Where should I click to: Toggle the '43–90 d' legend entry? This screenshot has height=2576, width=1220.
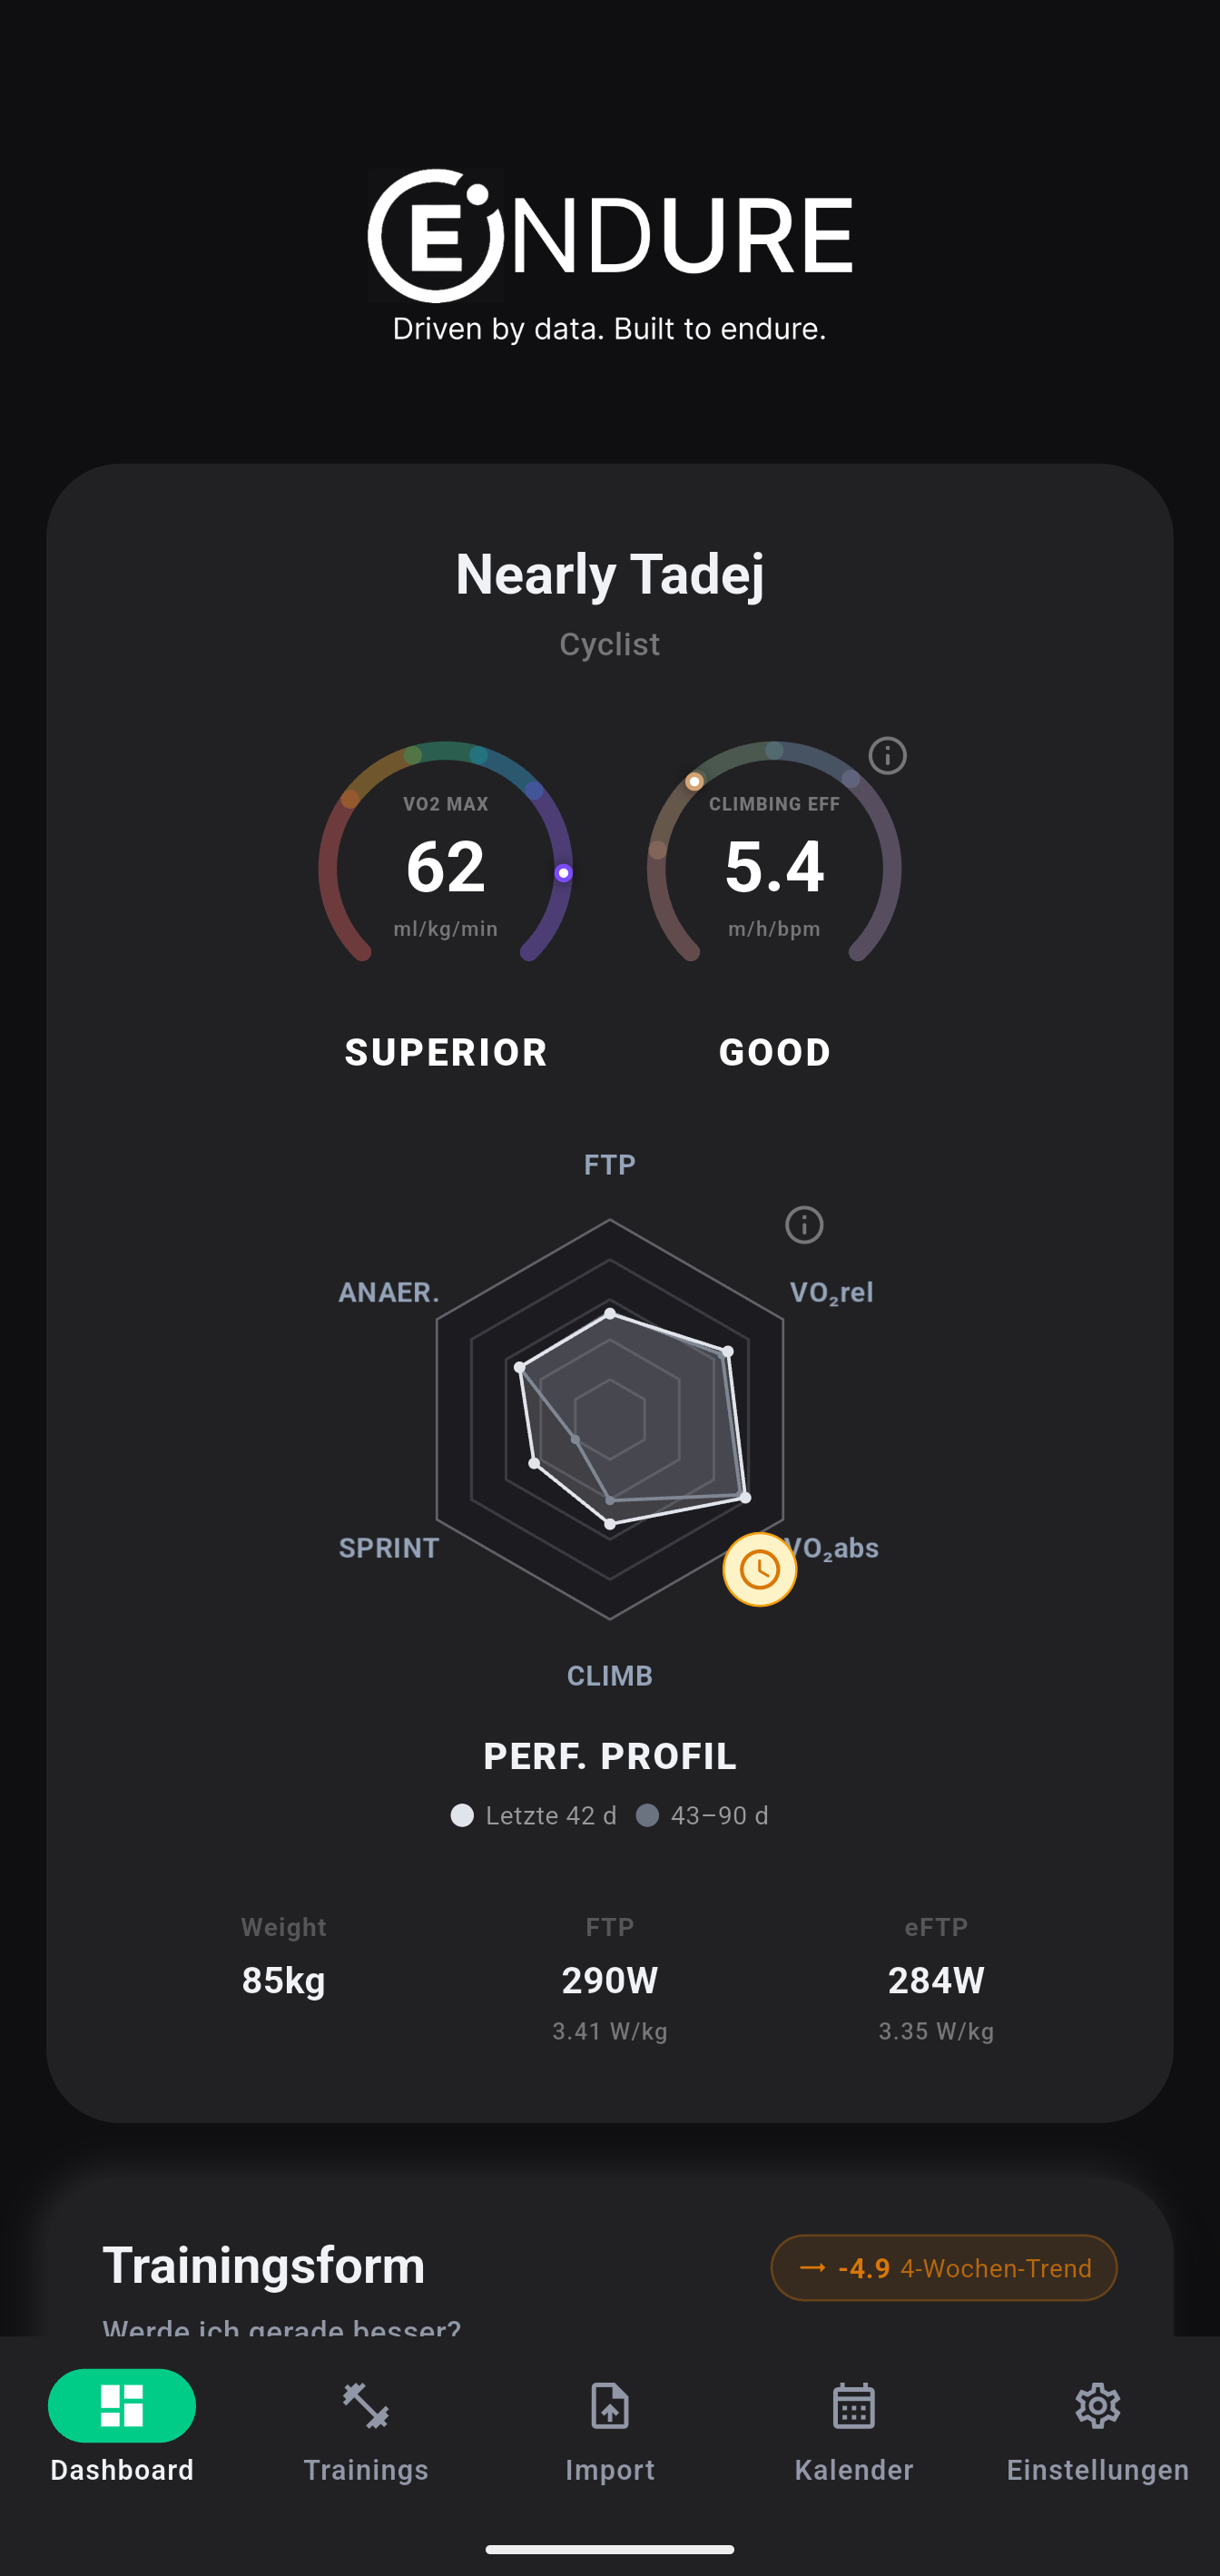[702, 1815]
